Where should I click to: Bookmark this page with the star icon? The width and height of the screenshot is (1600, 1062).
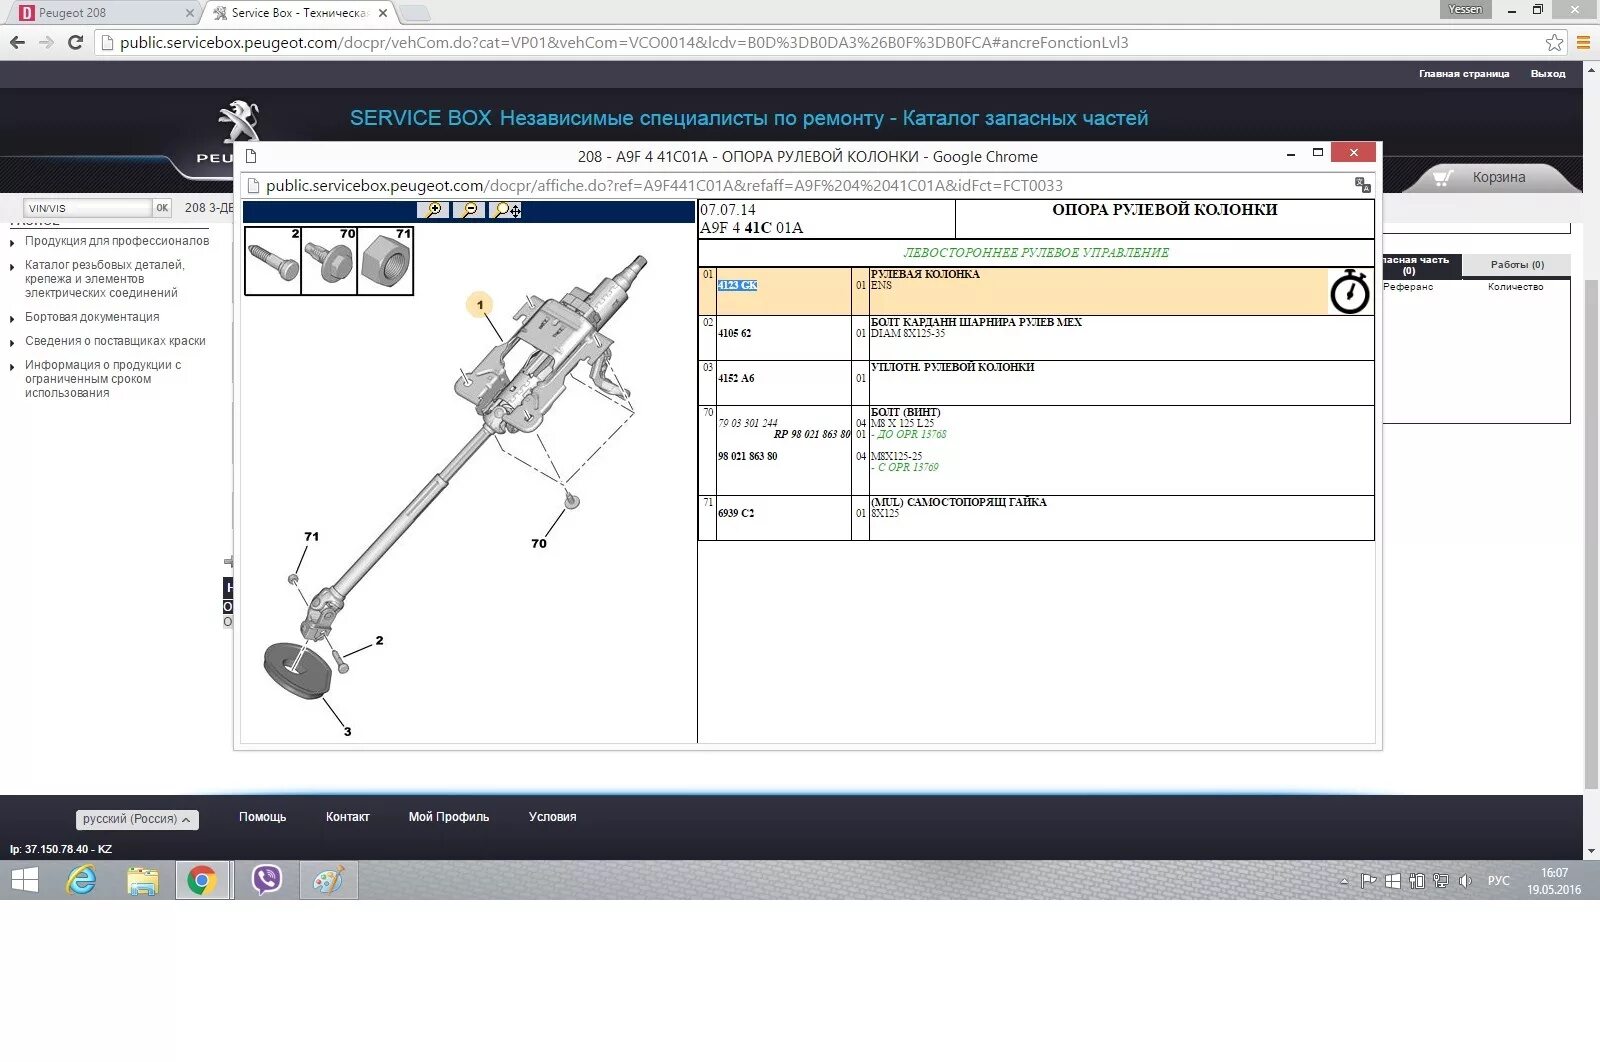(1554, 43)
